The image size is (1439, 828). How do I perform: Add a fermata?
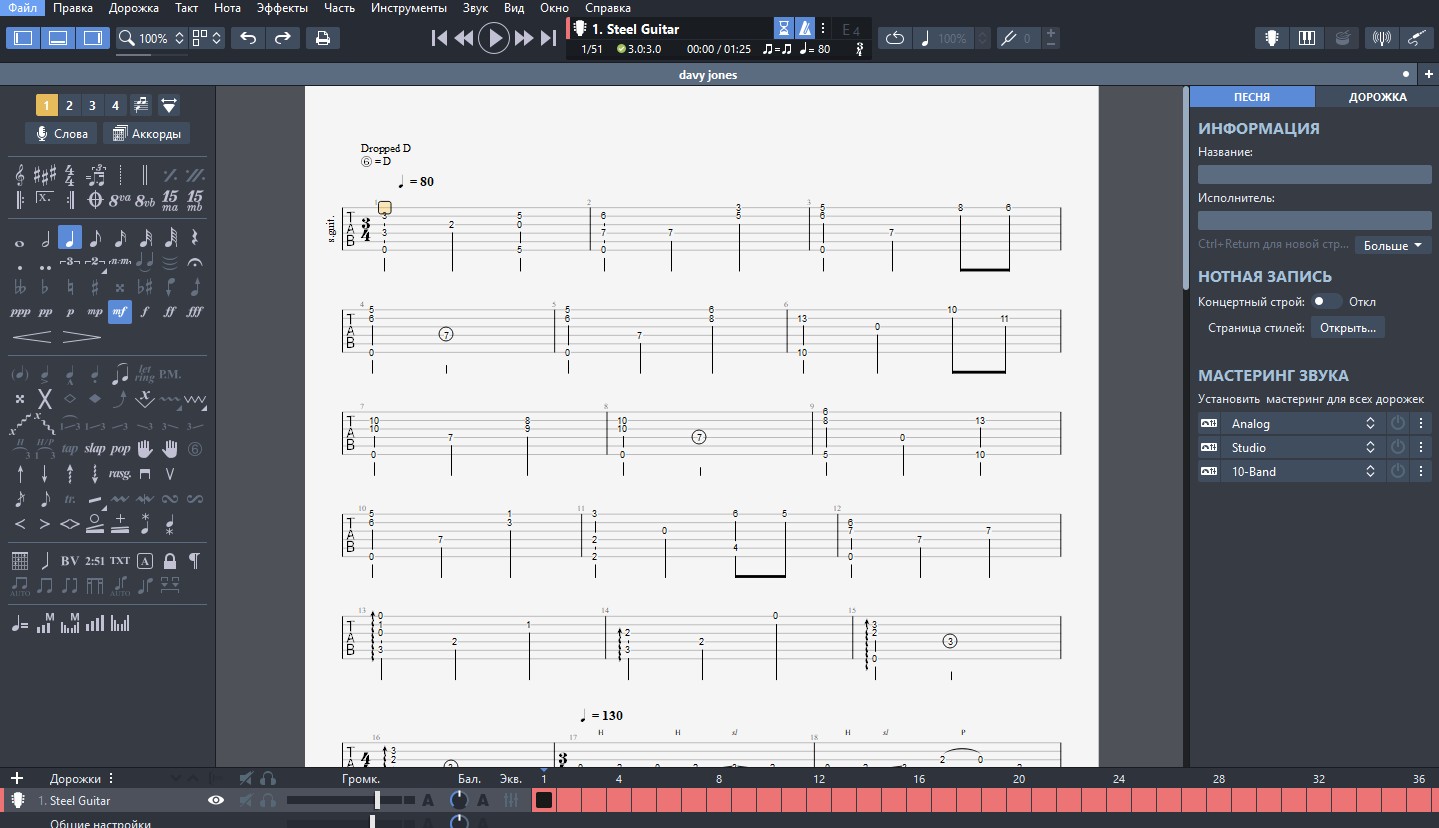point(195,262)
